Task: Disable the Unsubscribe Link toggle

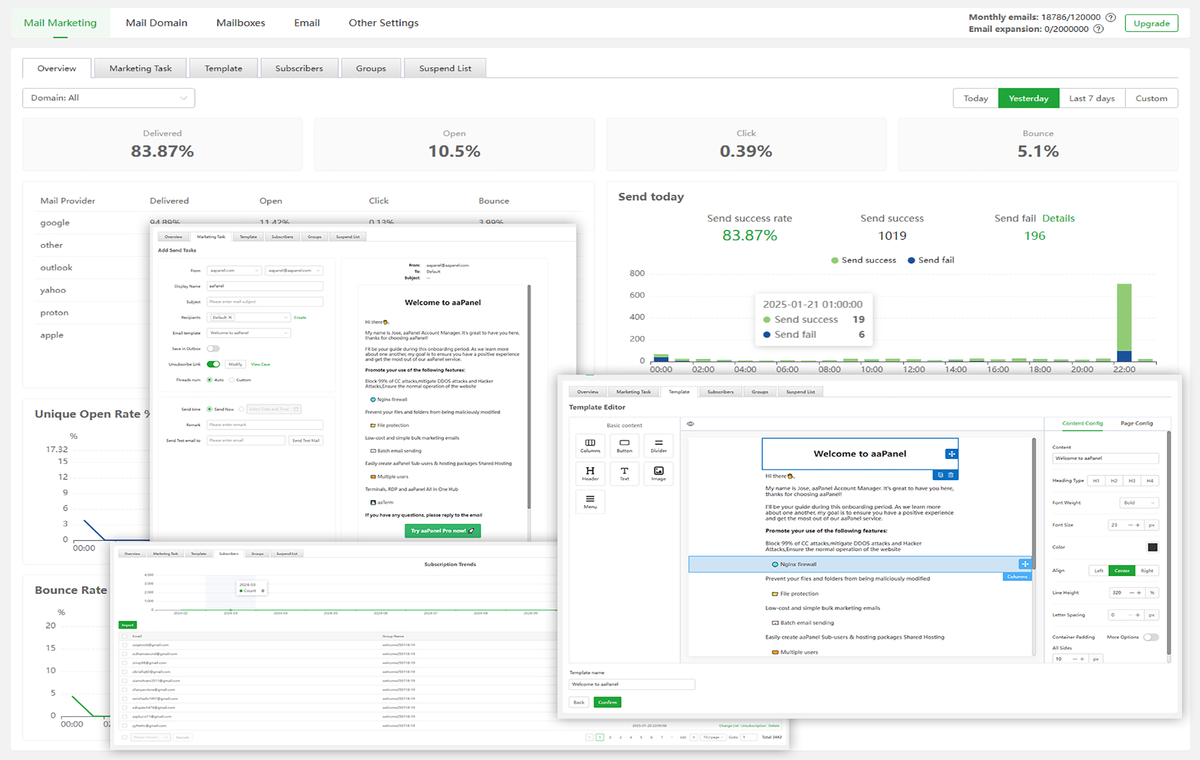Action: tap(214, 364)
